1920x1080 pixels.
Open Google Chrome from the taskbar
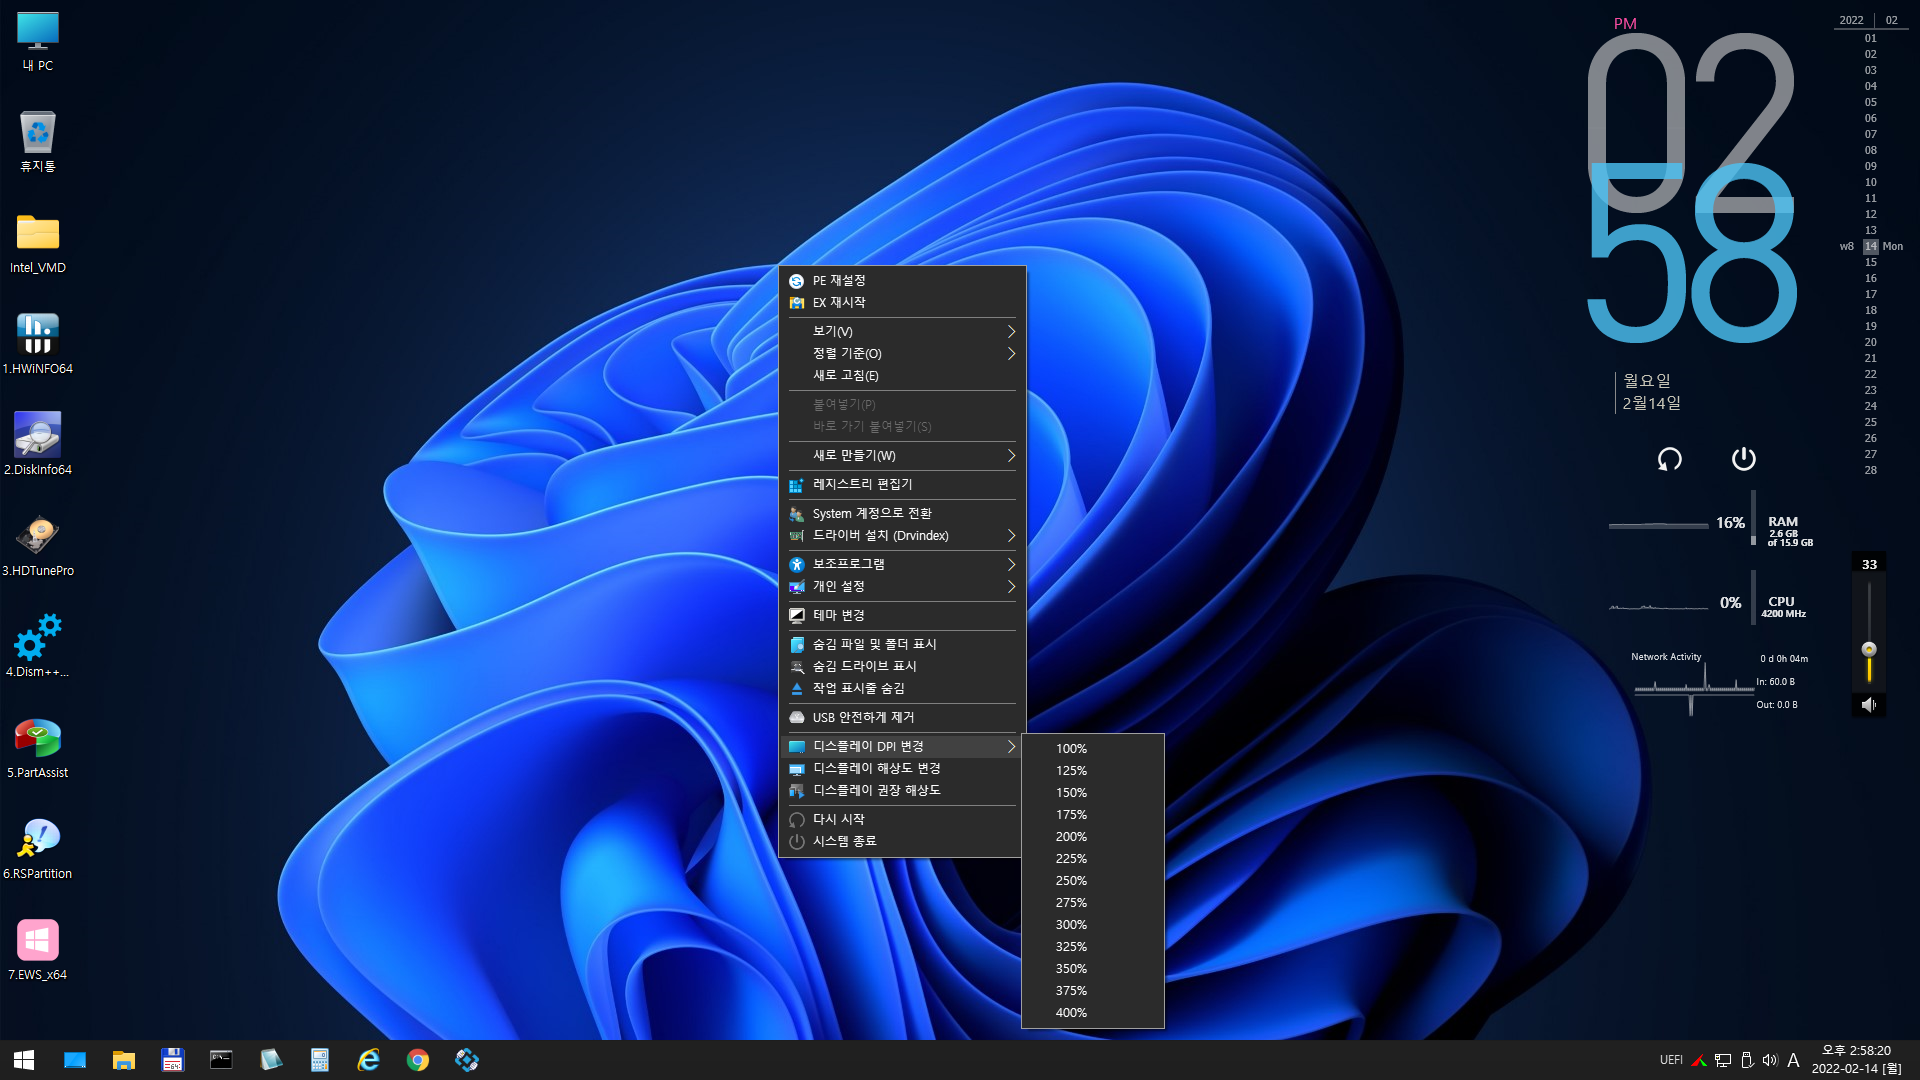coord(418,1060)
